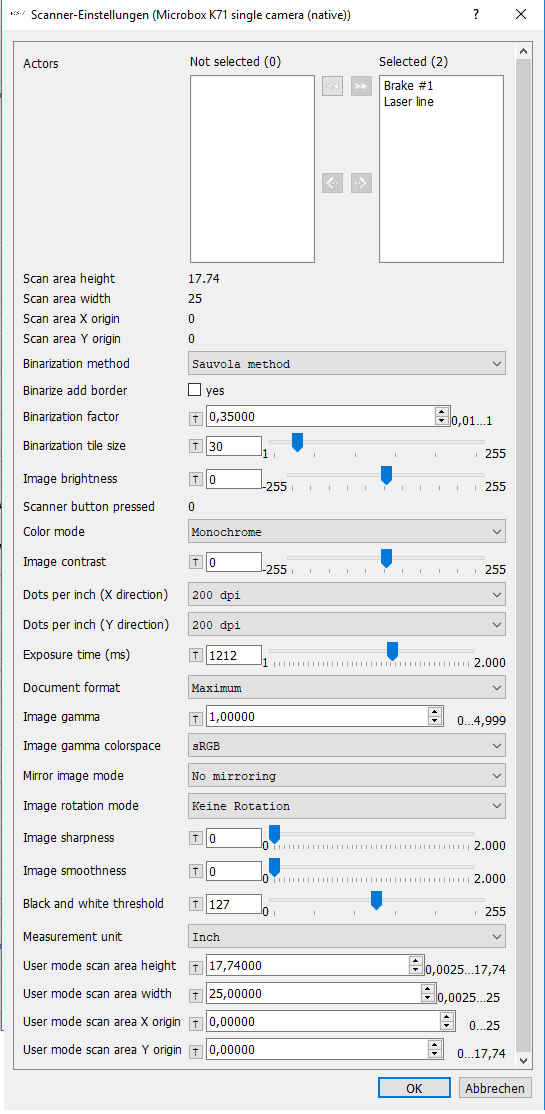Click the Image gamma spinner arrows
Viewport: 545px width, 1114px height.
point(436,717)
